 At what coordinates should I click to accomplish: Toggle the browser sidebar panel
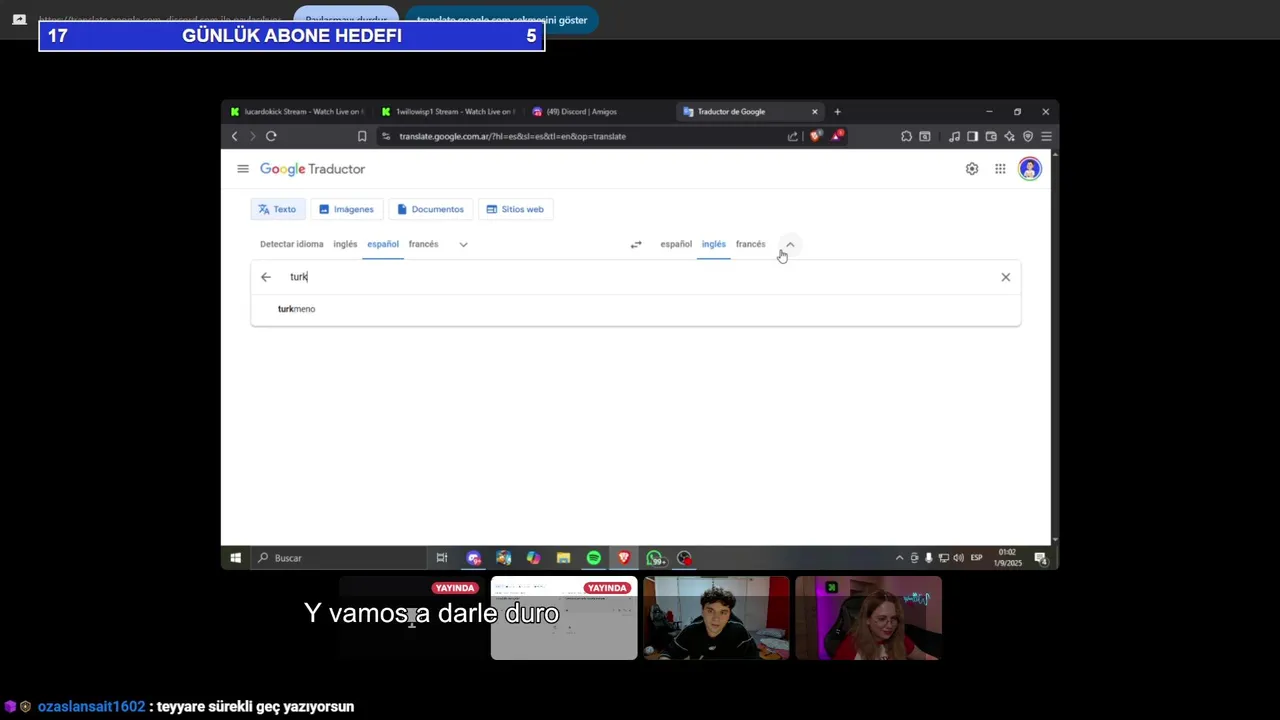(x=972, y=136)
